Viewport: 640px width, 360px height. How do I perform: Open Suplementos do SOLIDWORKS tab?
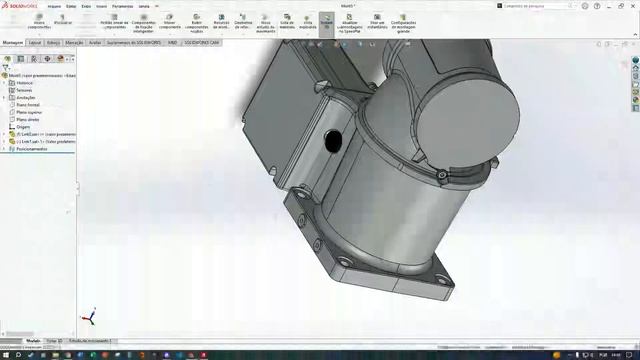point(134,42)
